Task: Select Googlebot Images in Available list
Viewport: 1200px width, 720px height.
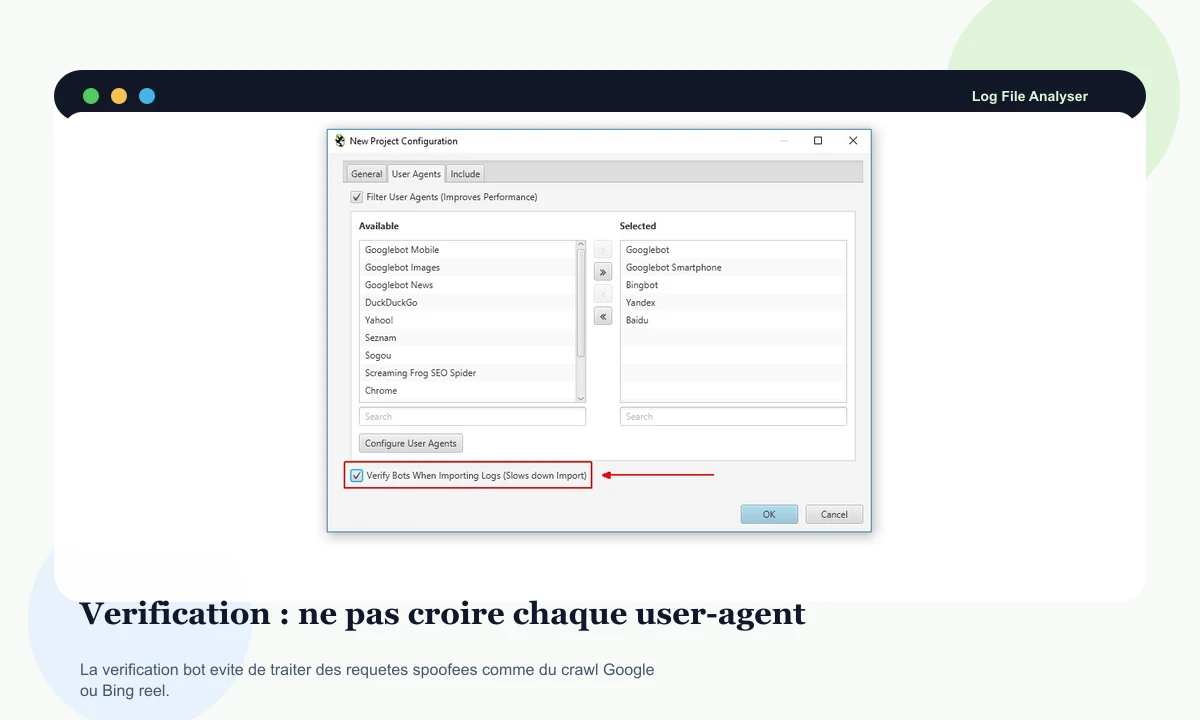Action: coord(467,267)
